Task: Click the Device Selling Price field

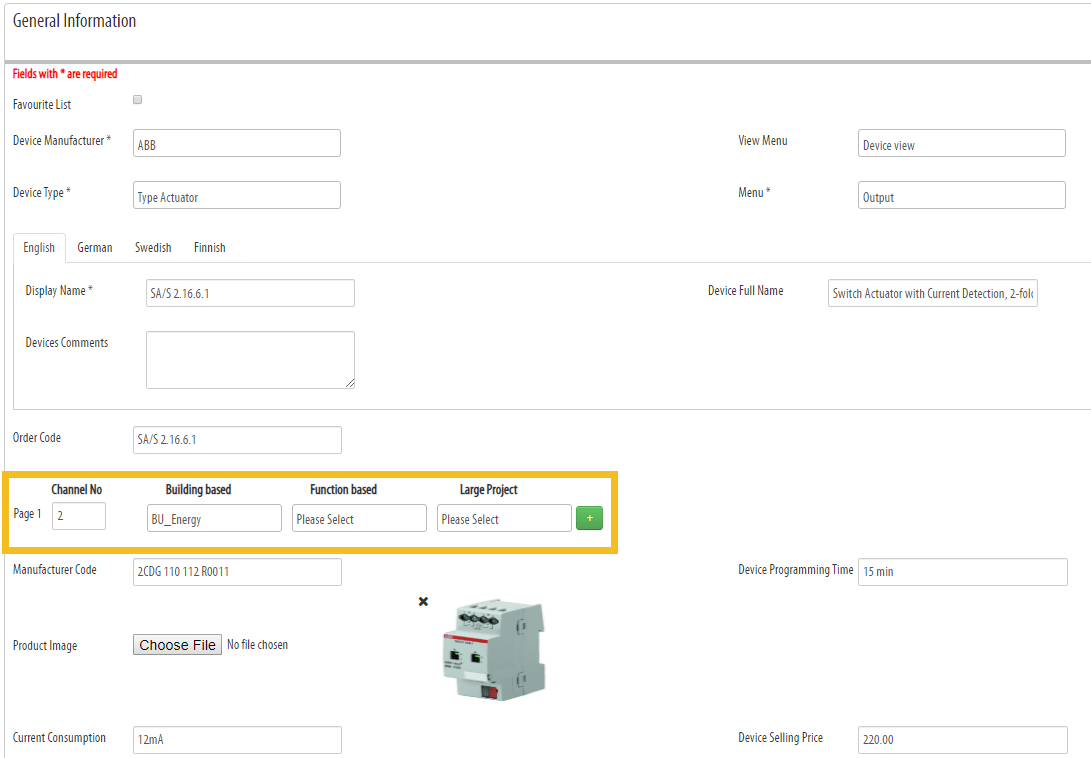Action: point(962,740)
